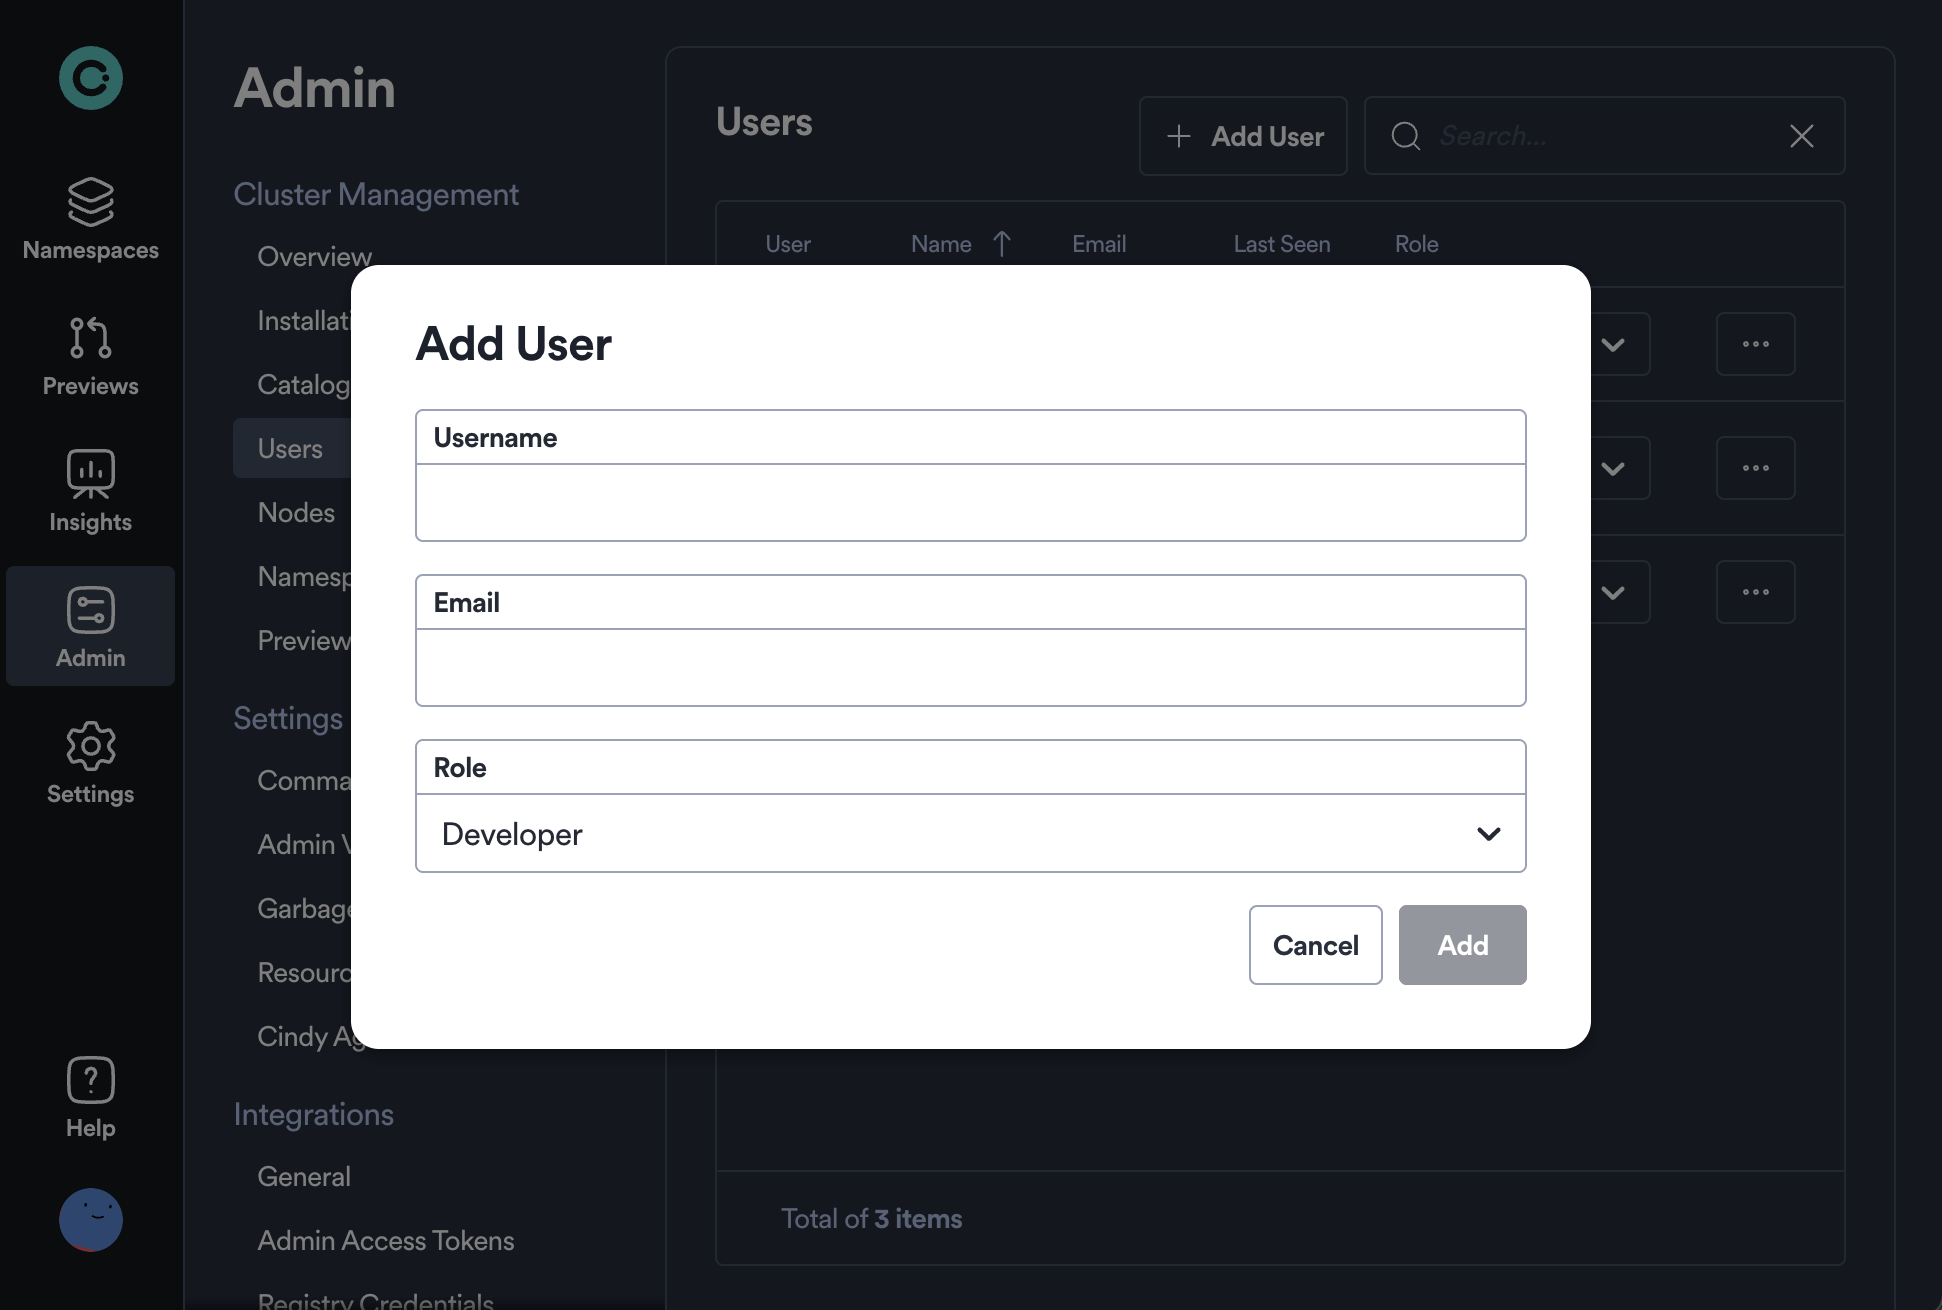Viewport: 1942px width, 1310px height.
Task: Click the Help icon
Action: point(90,1095)
